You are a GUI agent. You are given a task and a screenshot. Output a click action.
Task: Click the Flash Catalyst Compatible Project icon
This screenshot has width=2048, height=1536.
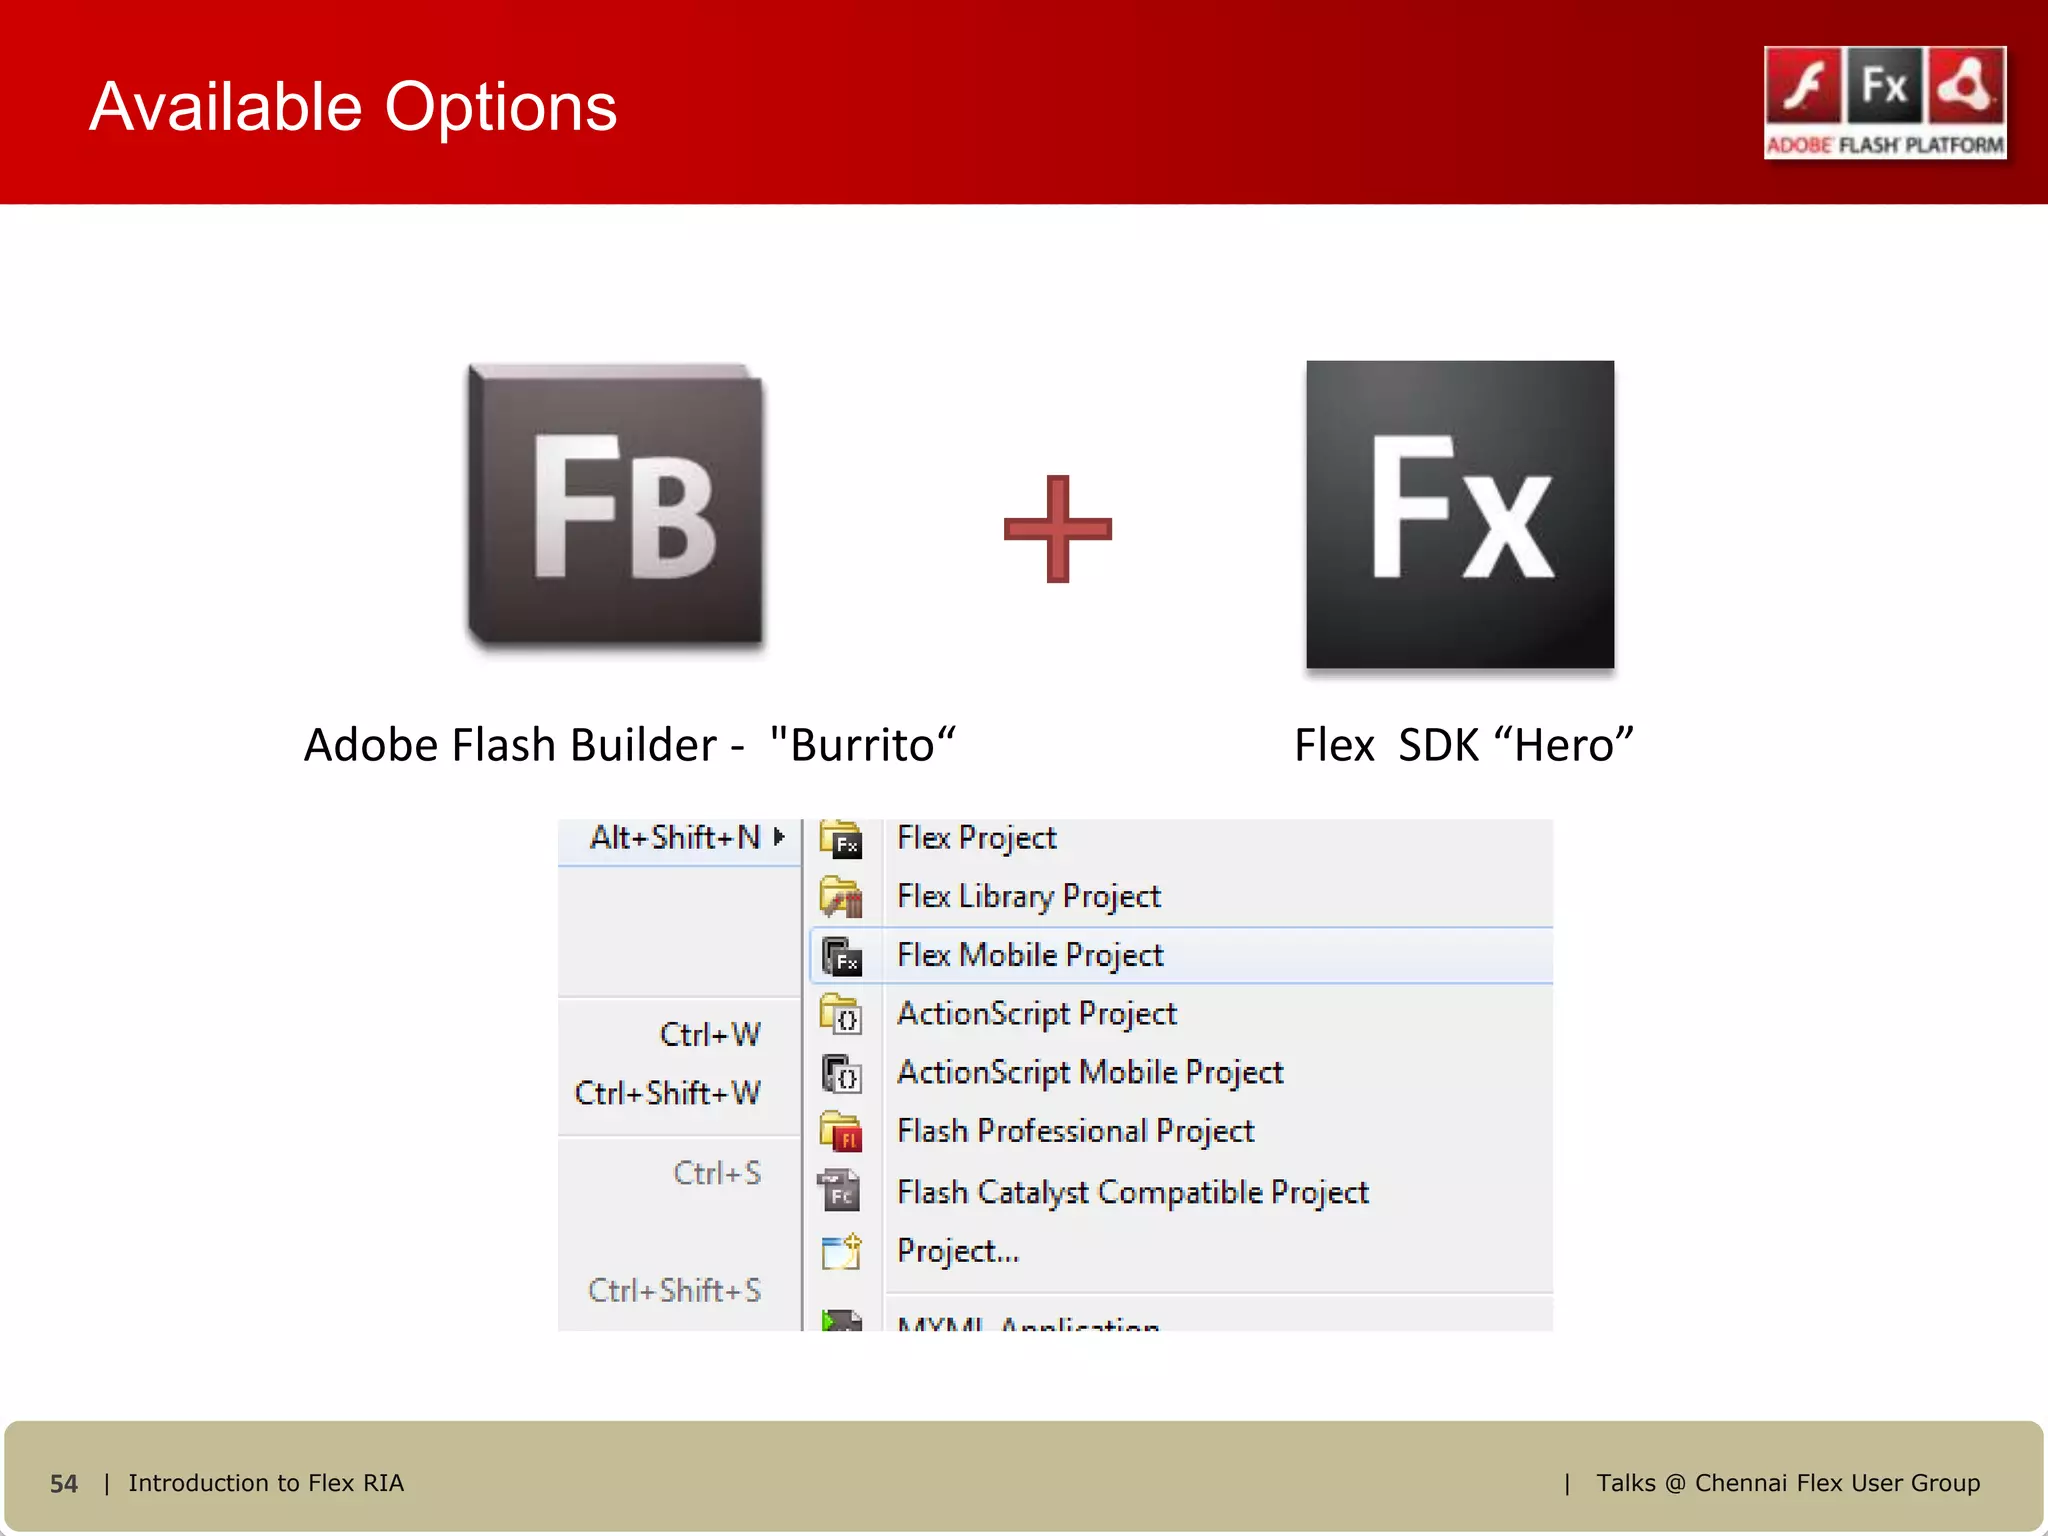pyautogui.click(x=840, y=1191)
